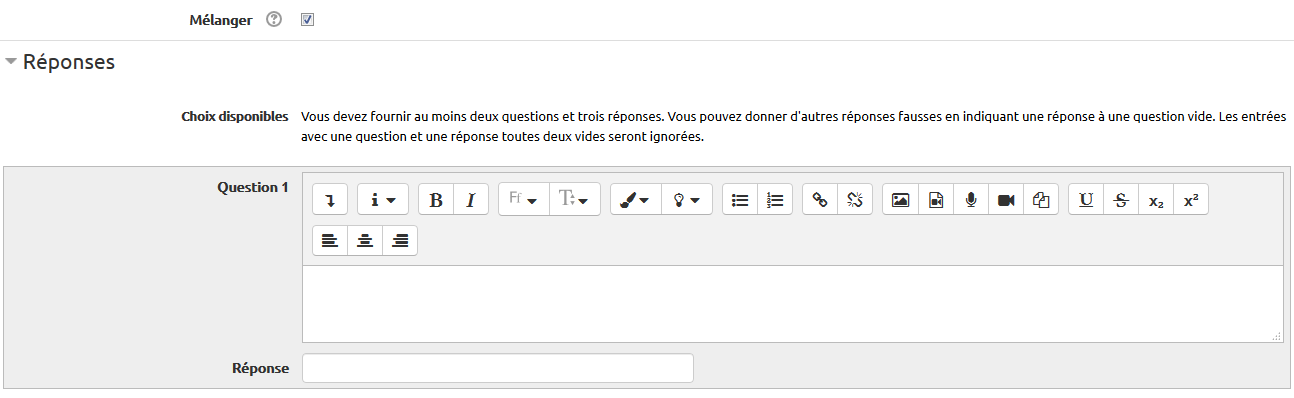Toggle the expand toolbar arrow button
Screen dimensions: 1294x398
click(330, 200)
